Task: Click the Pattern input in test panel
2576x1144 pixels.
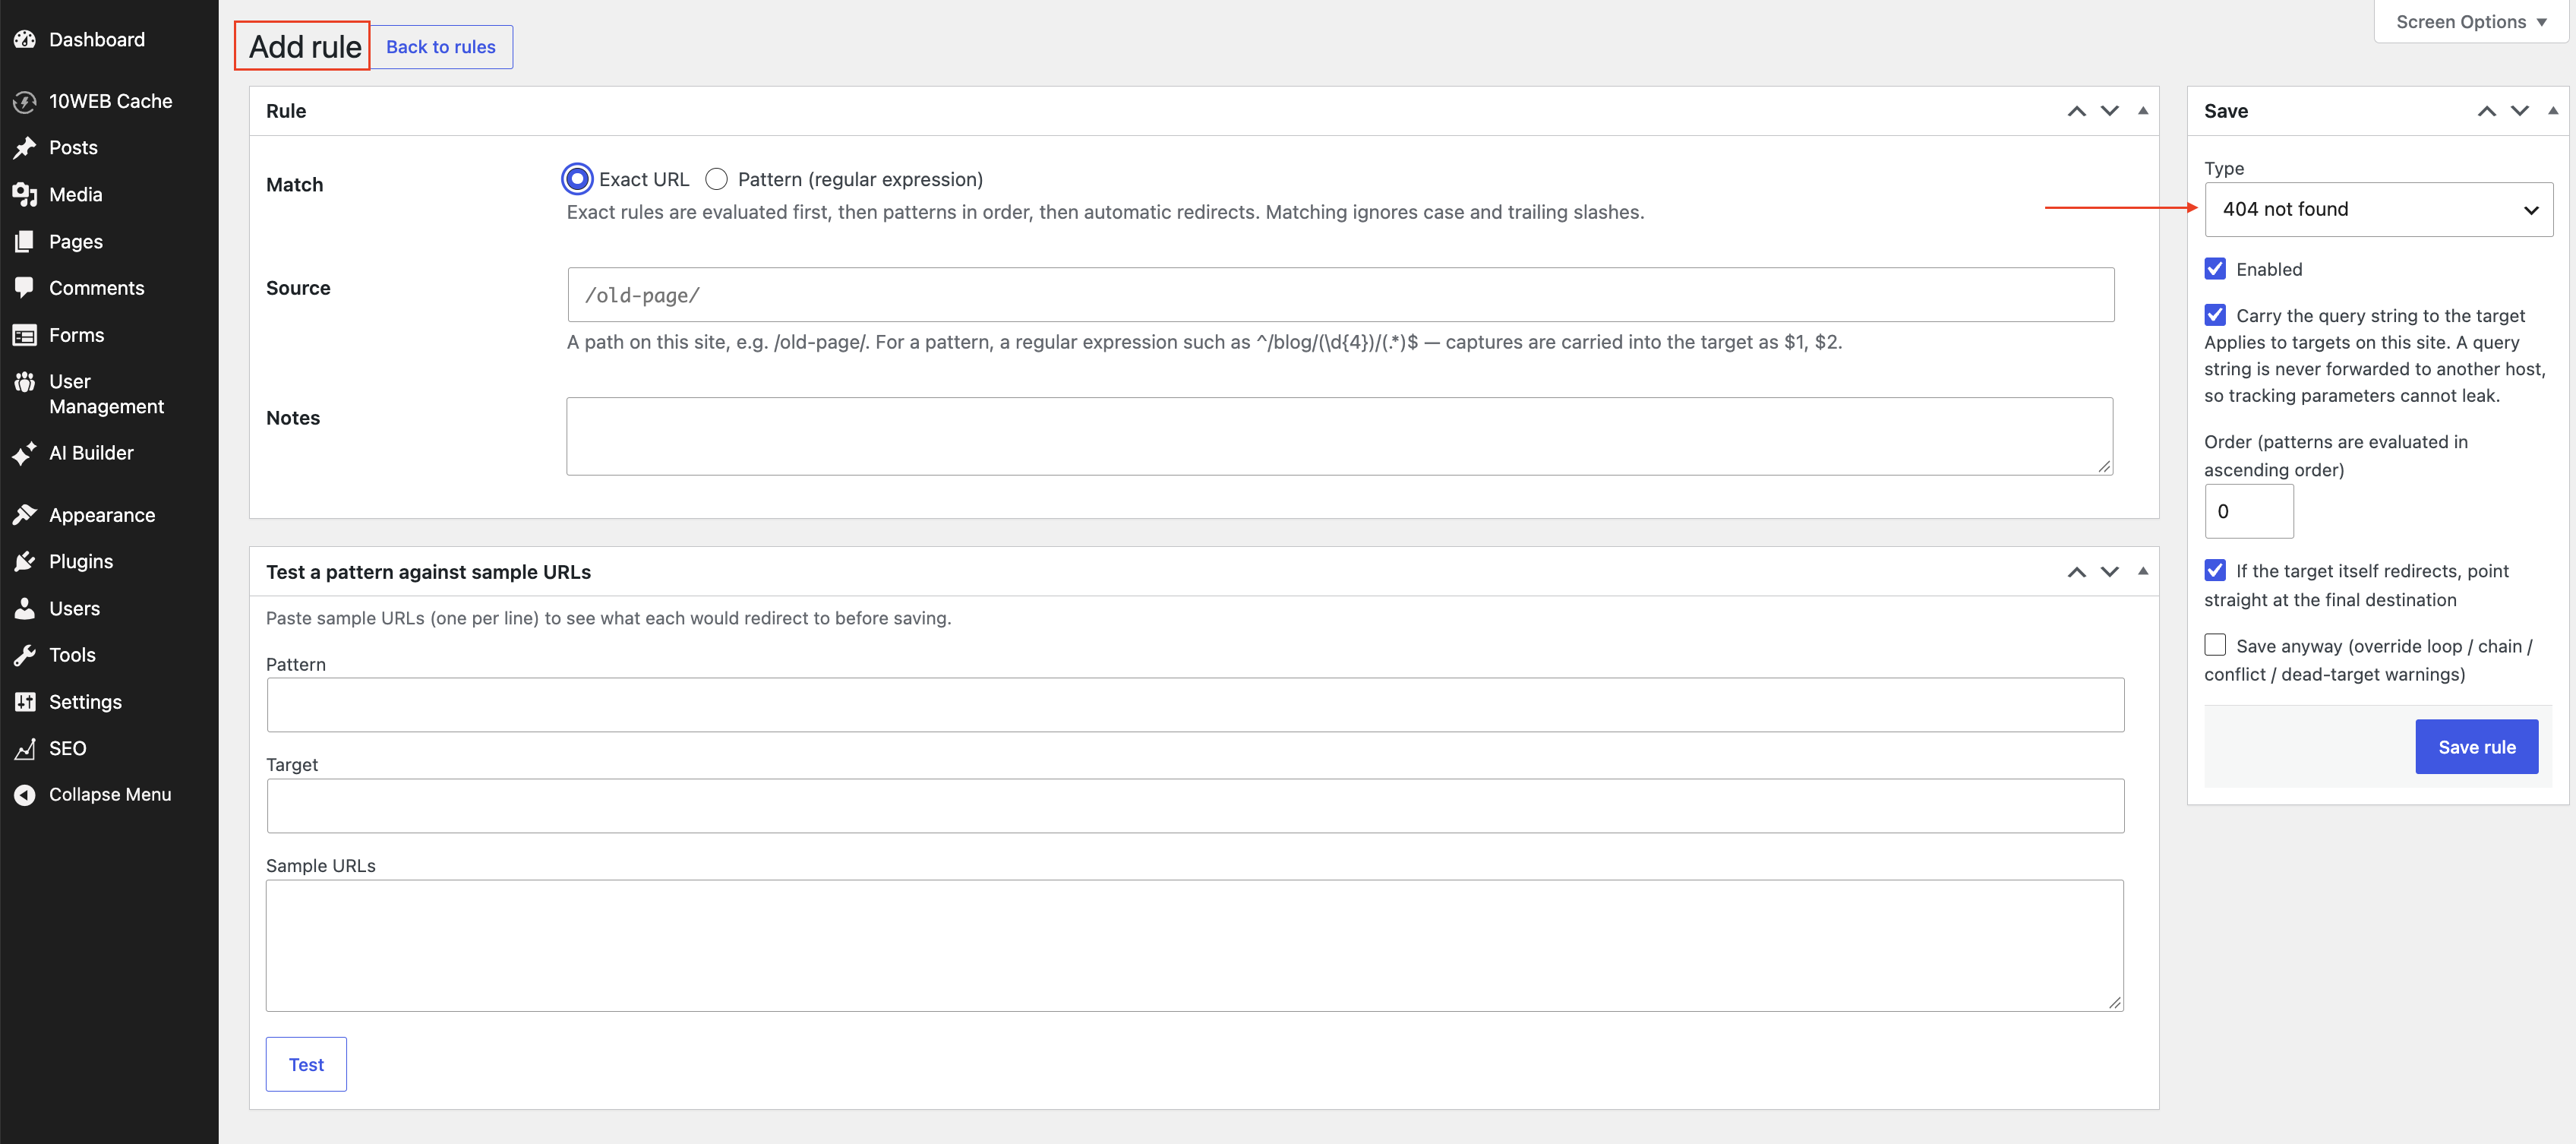Action: click(1195, 705)
